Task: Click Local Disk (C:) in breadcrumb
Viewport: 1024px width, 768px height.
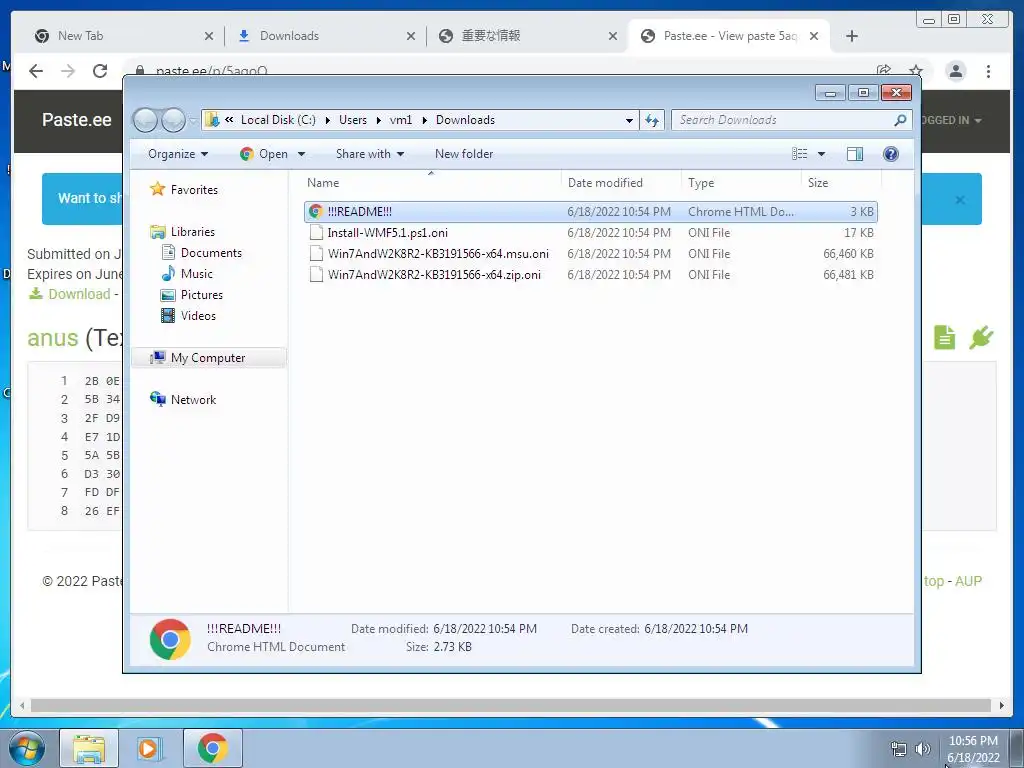Action: point(278,120)
